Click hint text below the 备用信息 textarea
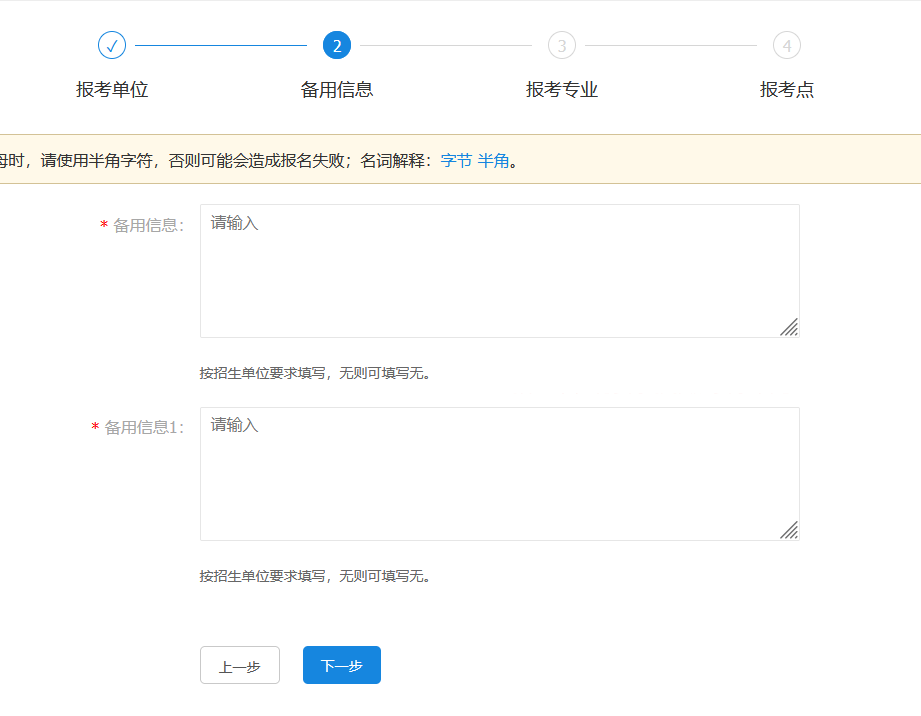Screen dimensions: 921x716 pyautogui.click(x=315, y=374)
